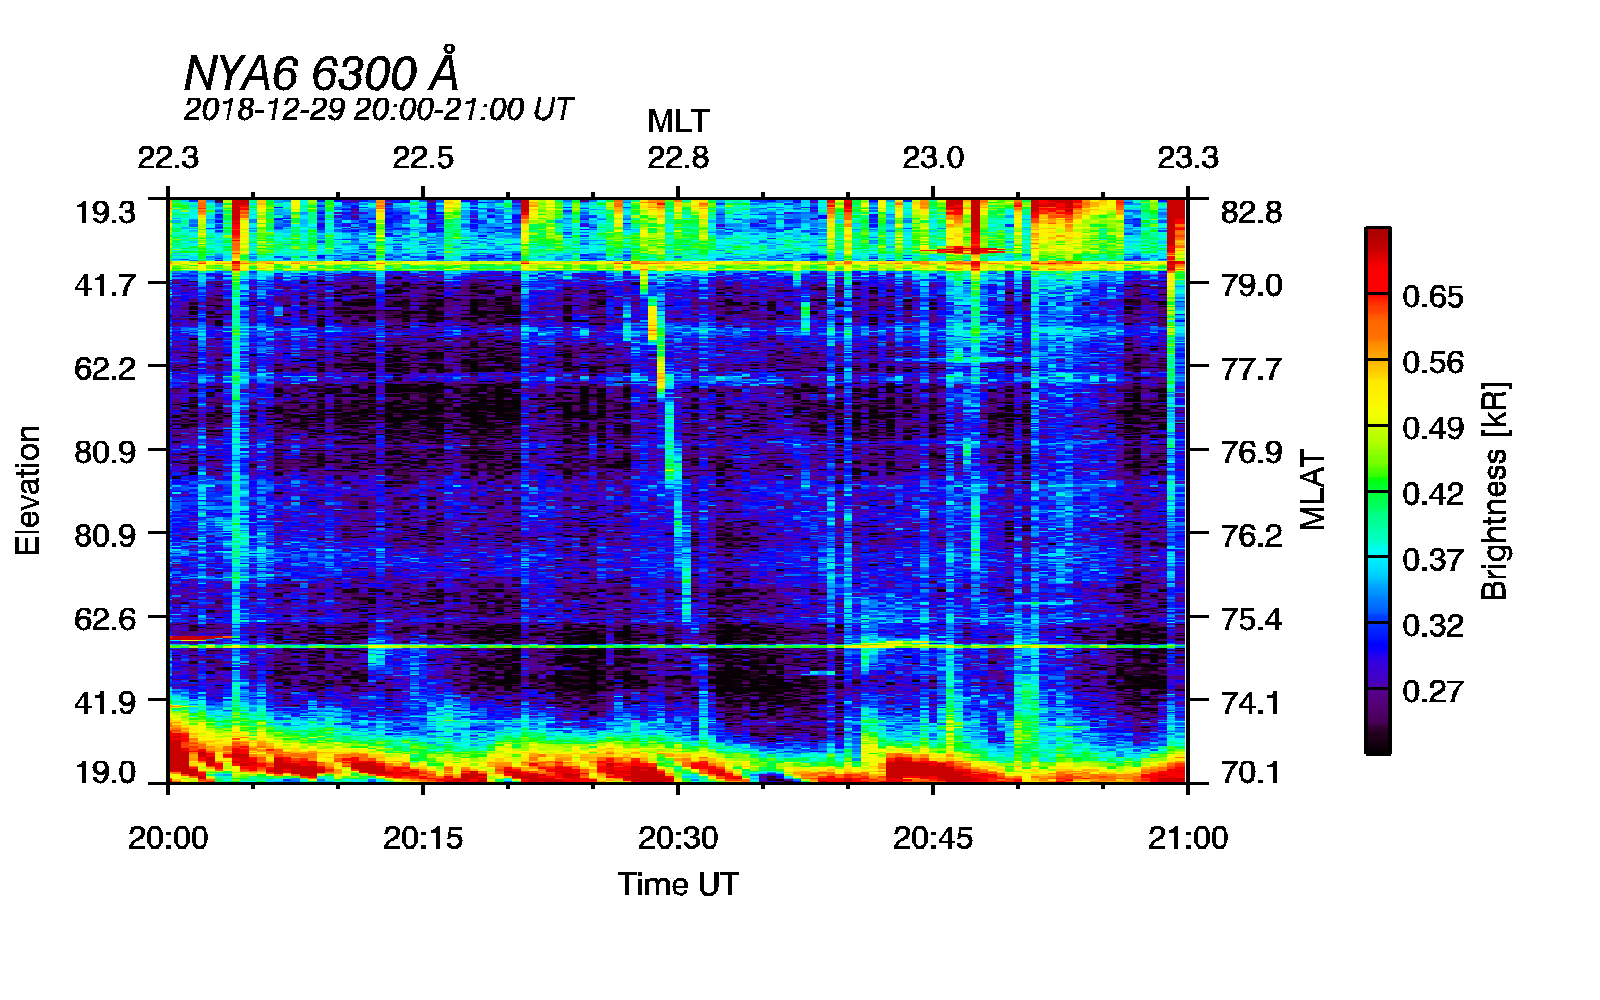Viewport: 1600px width, 1000px height.
Task: Click the heatmap red band at 20:45 near 19.0 elevation
Action: [933, 768]
